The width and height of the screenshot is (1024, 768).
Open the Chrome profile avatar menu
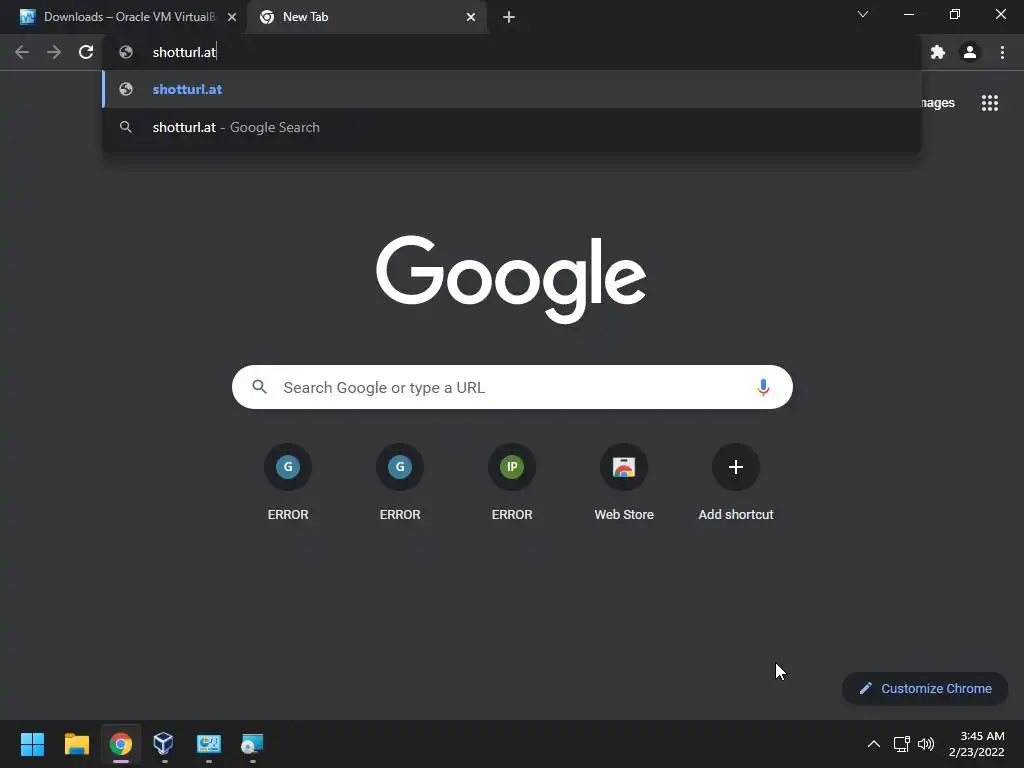click(x=970, y=52)
